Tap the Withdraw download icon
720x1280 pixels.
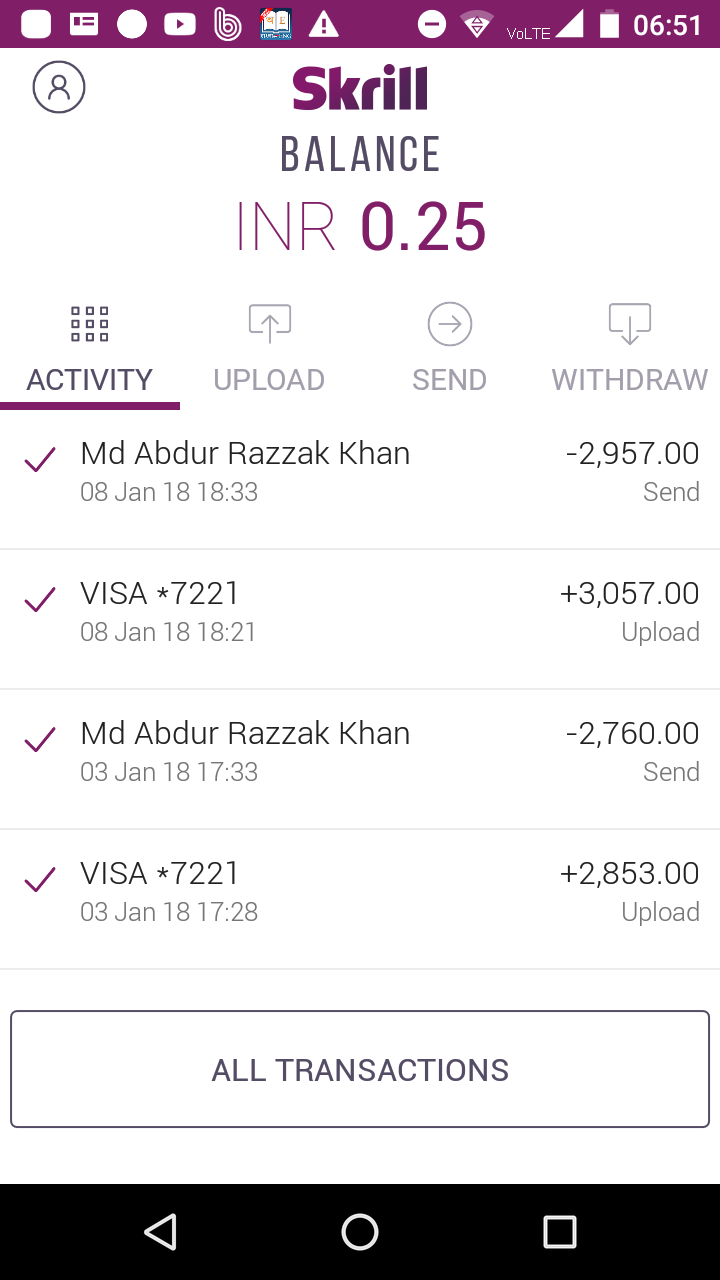pos(630,324)
